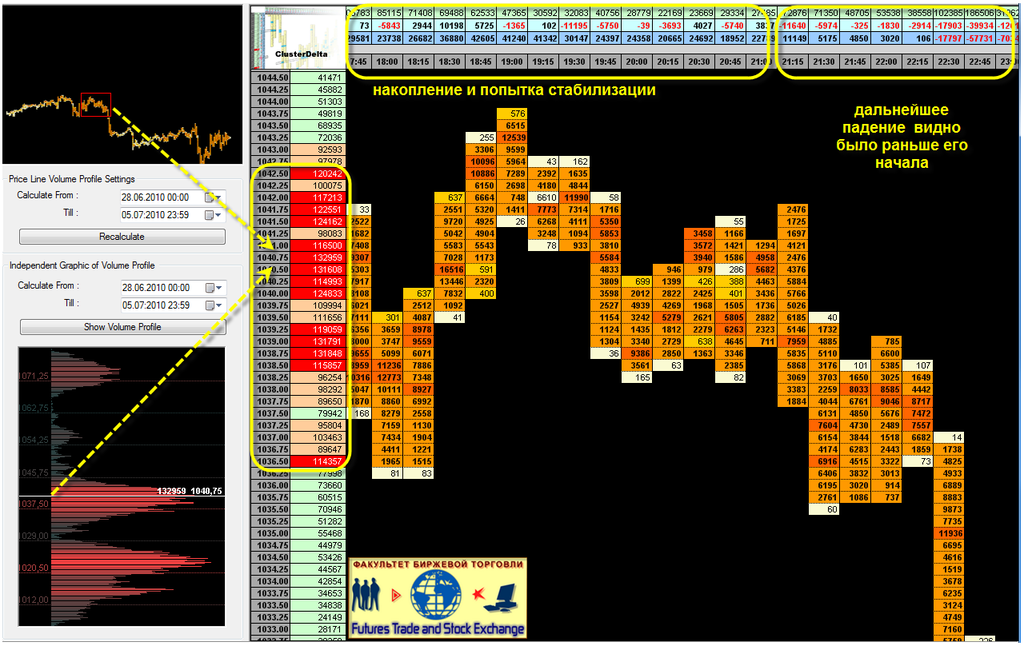Focus the Independent Graphic Calculate From date field
1024x646 pixels.
point(171,287)
